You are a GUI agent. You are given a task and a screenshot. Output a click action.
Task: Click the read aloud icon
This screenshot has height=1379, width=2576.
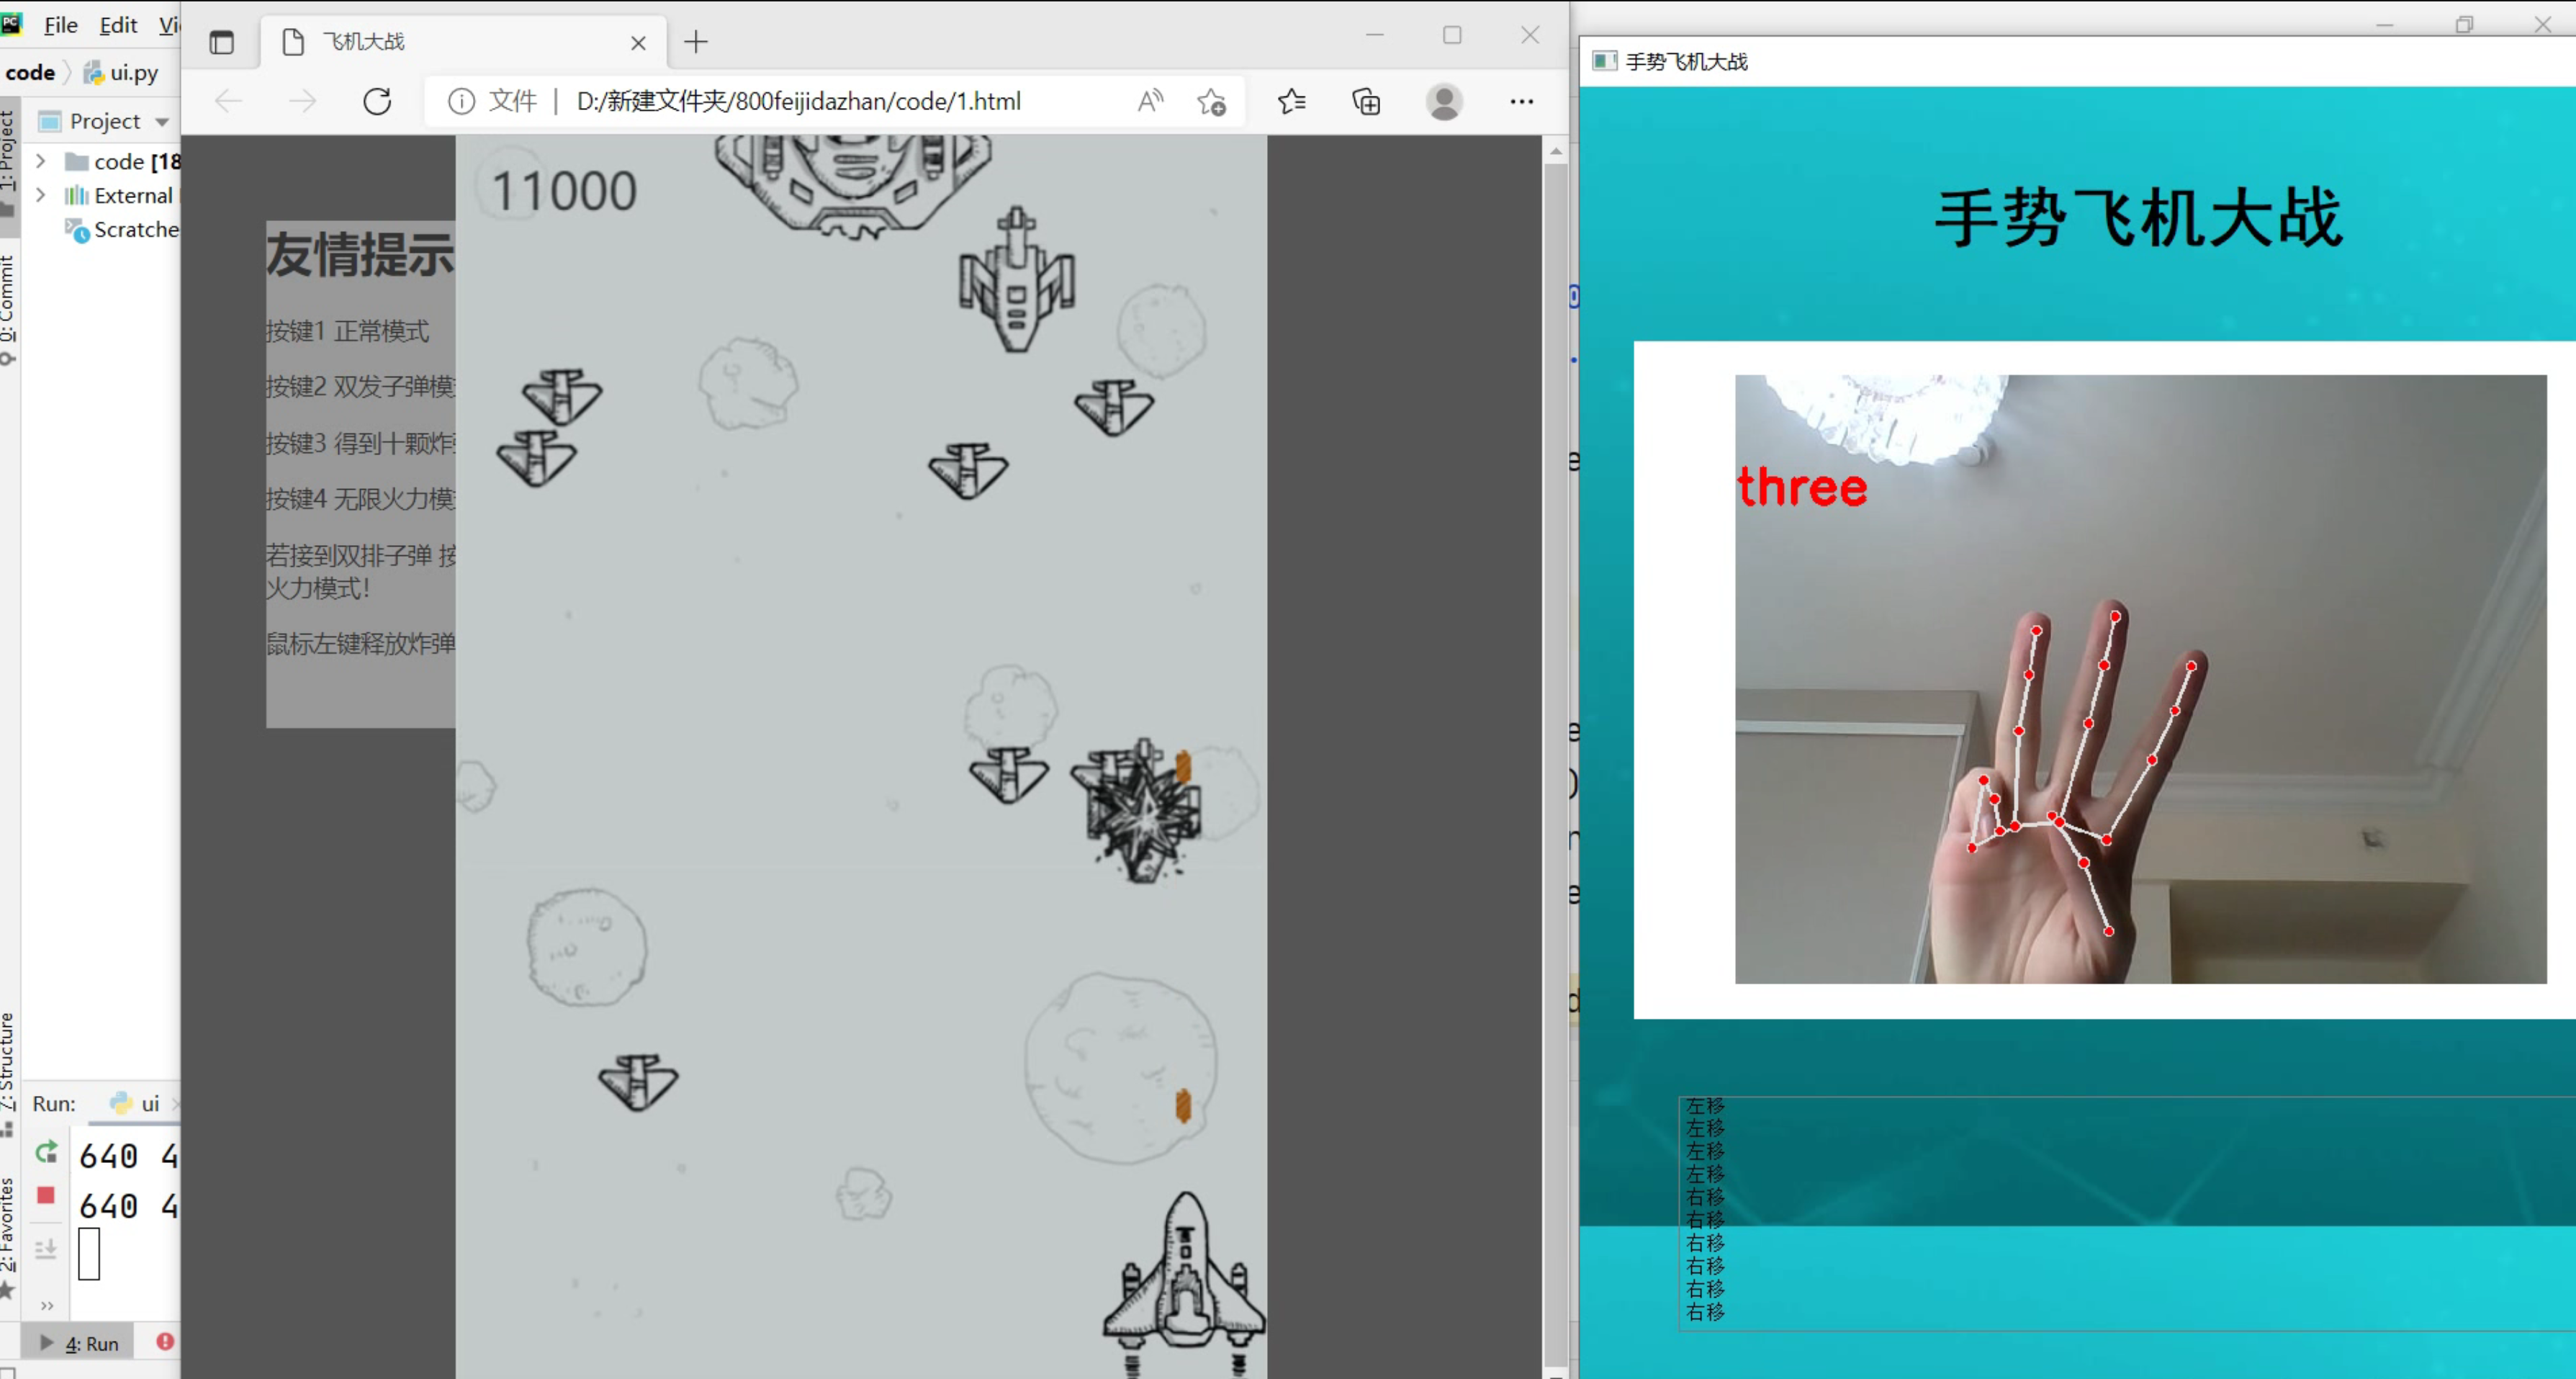click(x=1150, y=101)
